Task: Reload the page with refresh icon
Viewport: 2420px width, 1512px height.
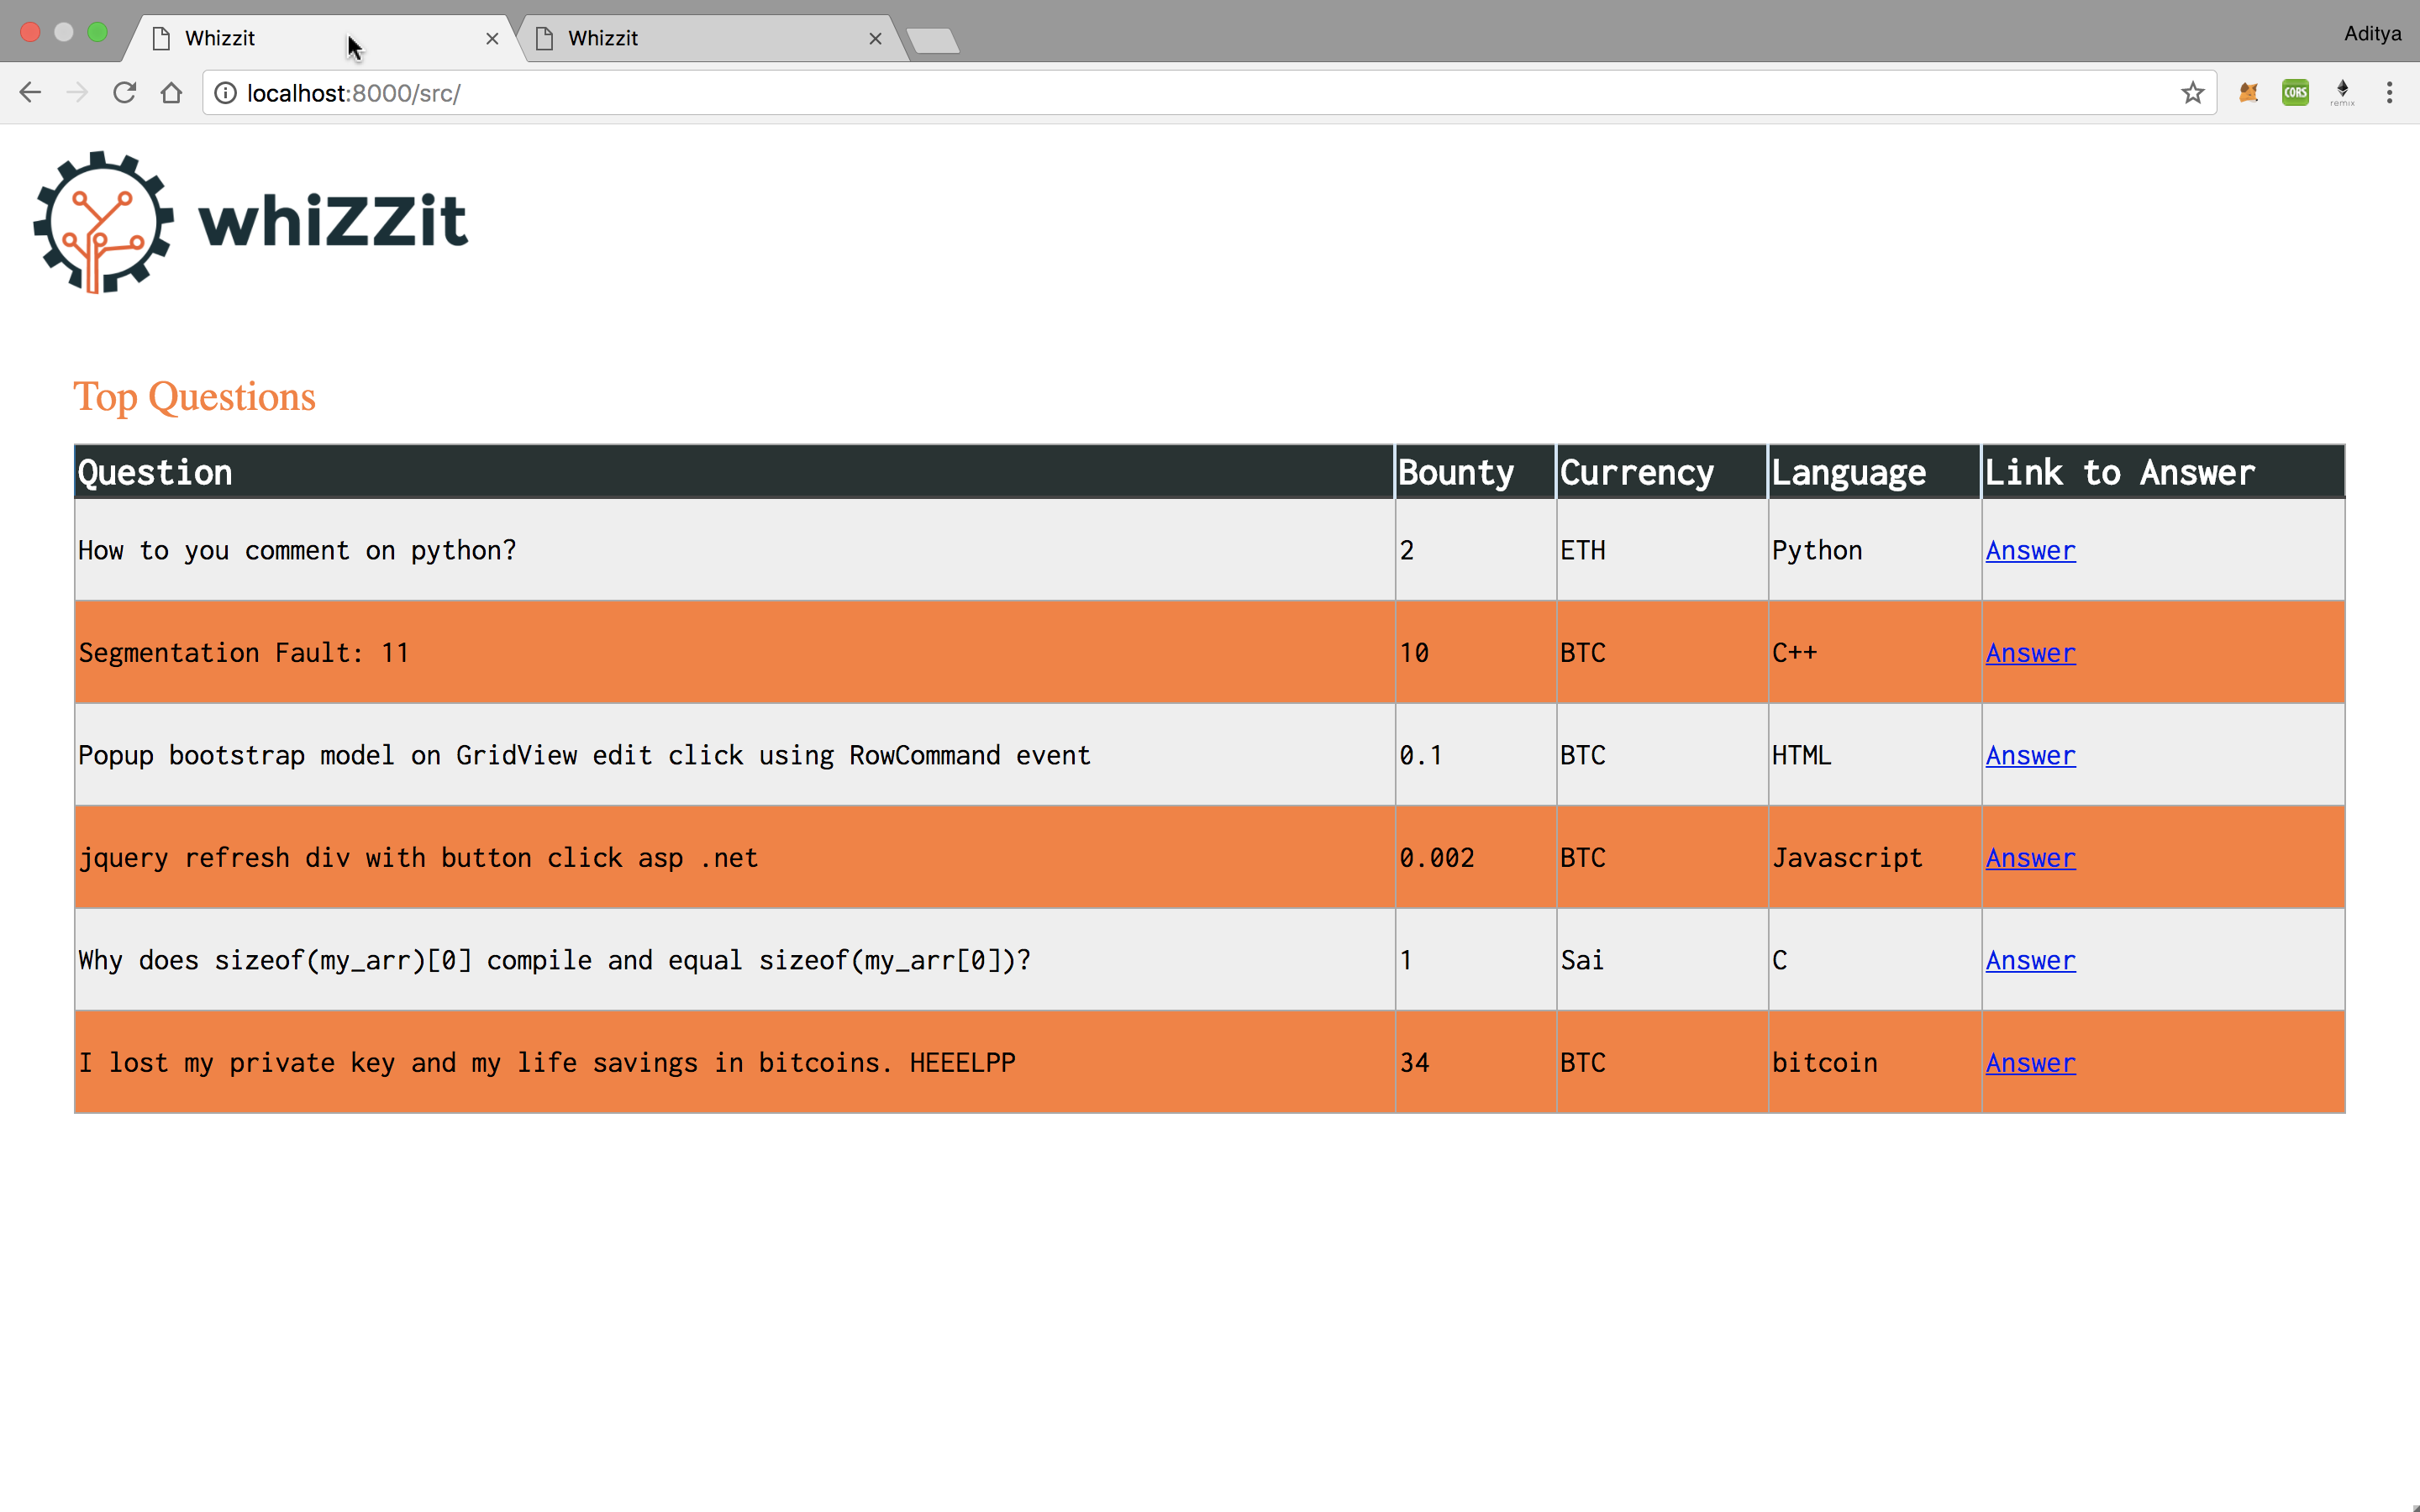Action: click(124, 93)
